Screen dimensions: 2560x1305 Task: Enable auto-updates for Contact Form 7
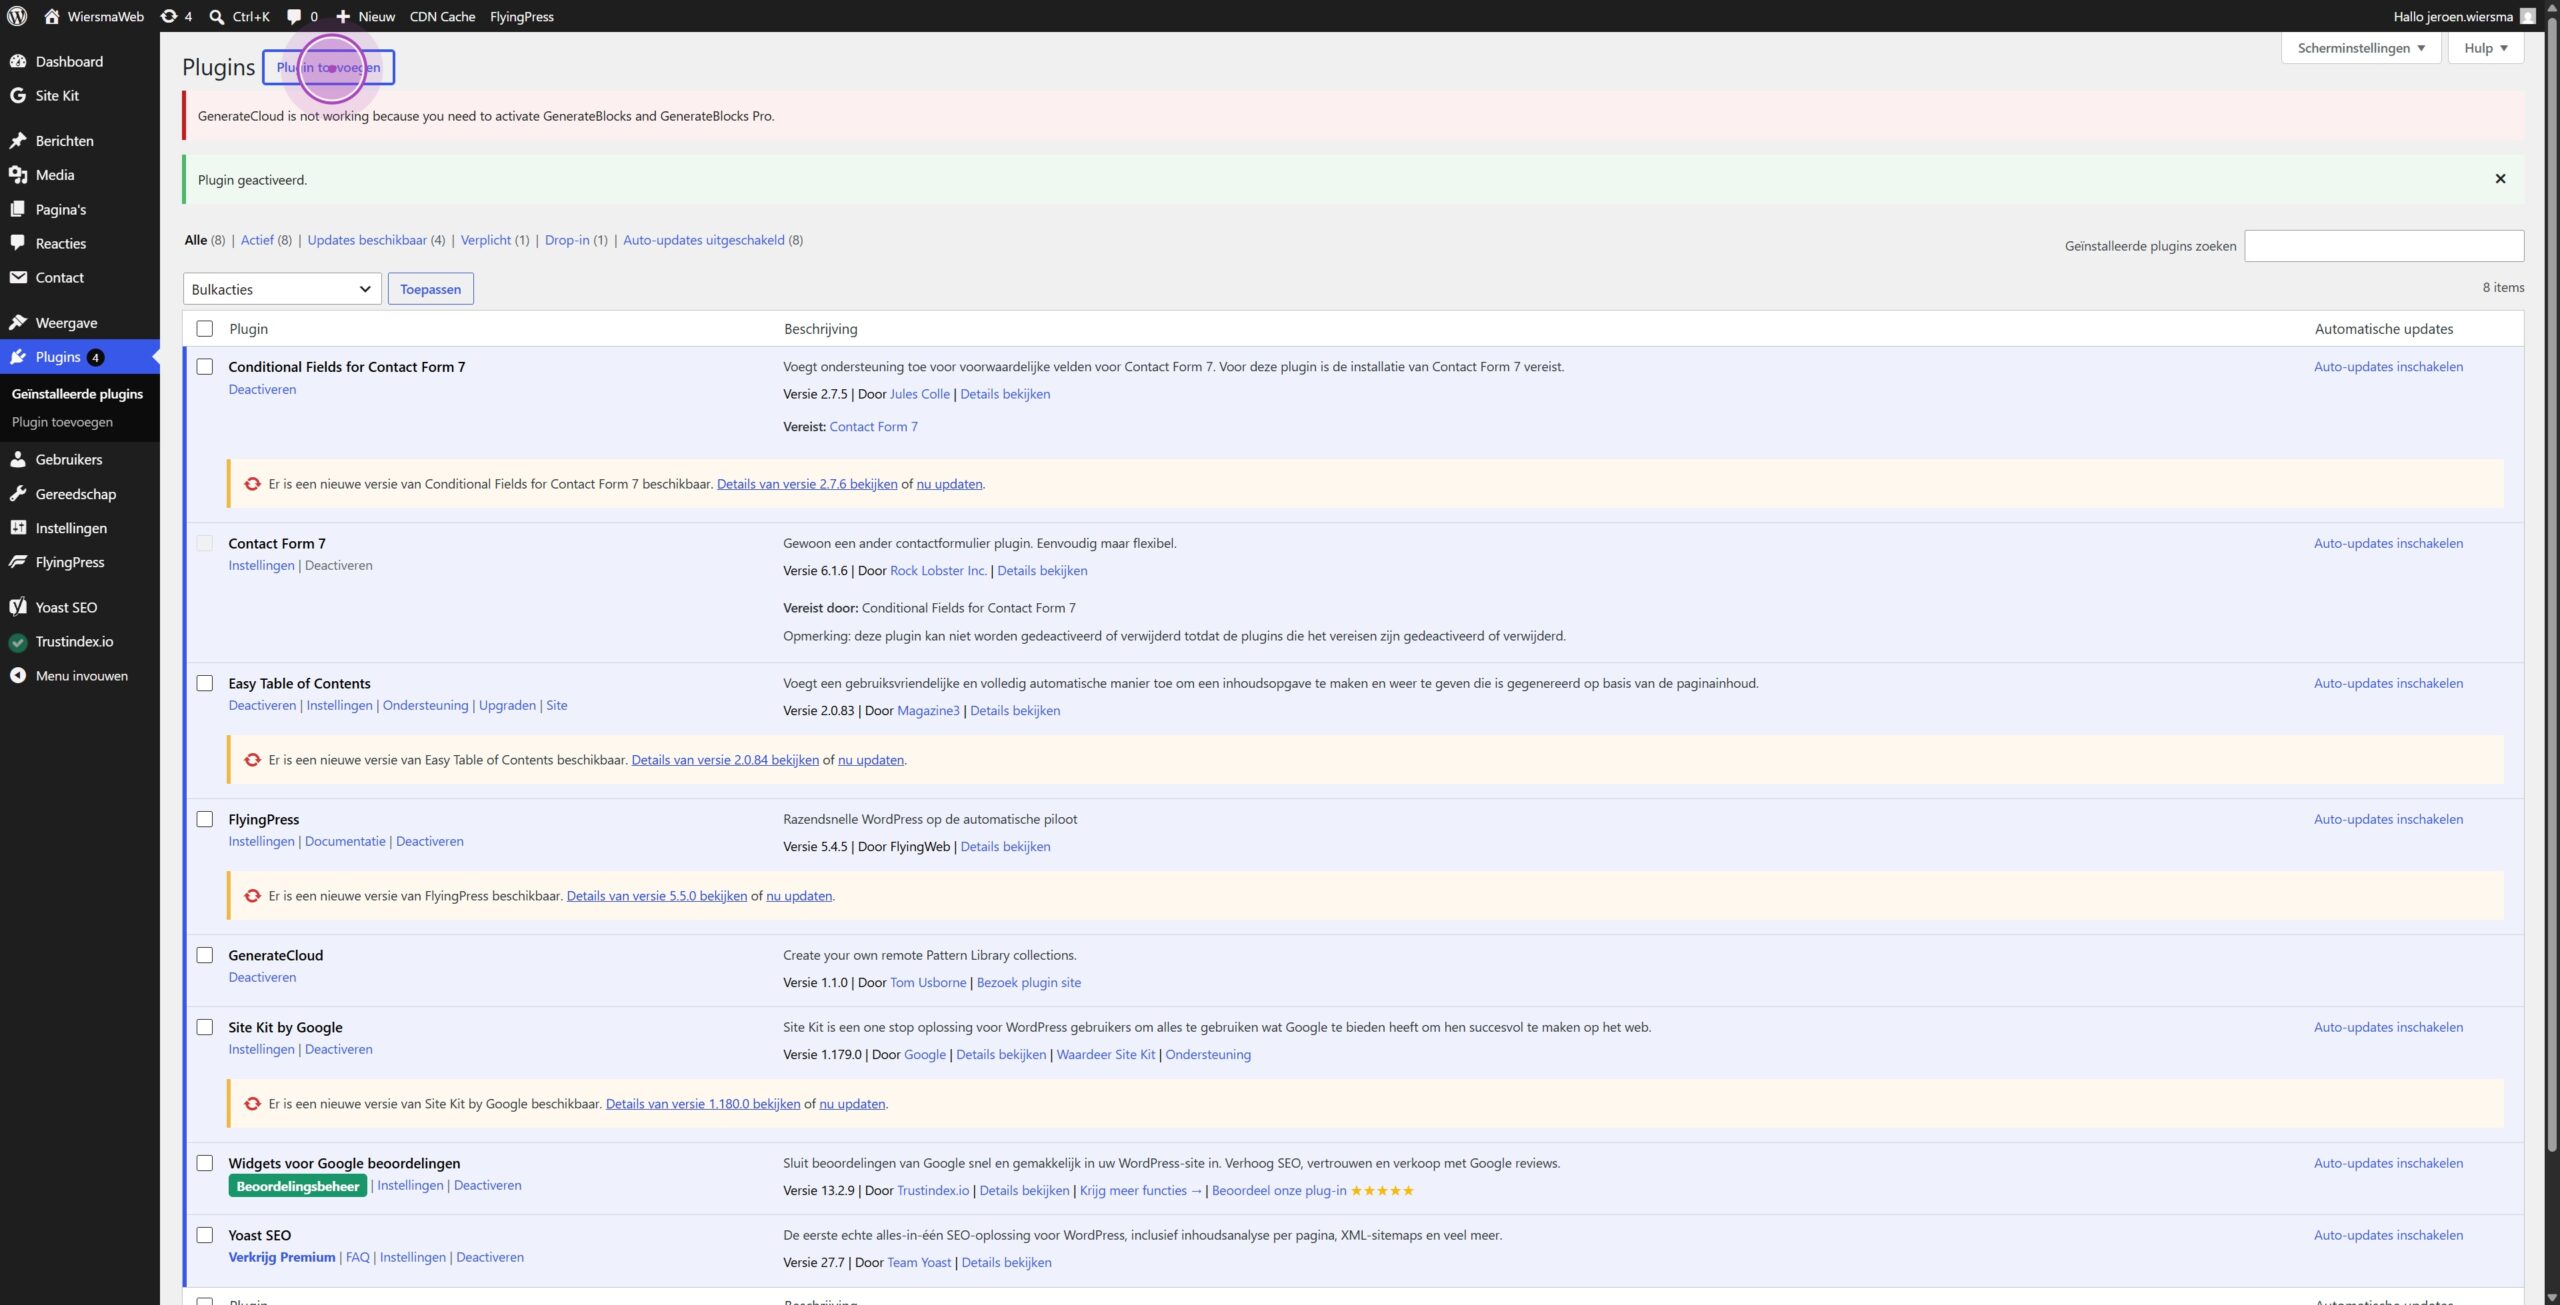[x=2388, y=543]
